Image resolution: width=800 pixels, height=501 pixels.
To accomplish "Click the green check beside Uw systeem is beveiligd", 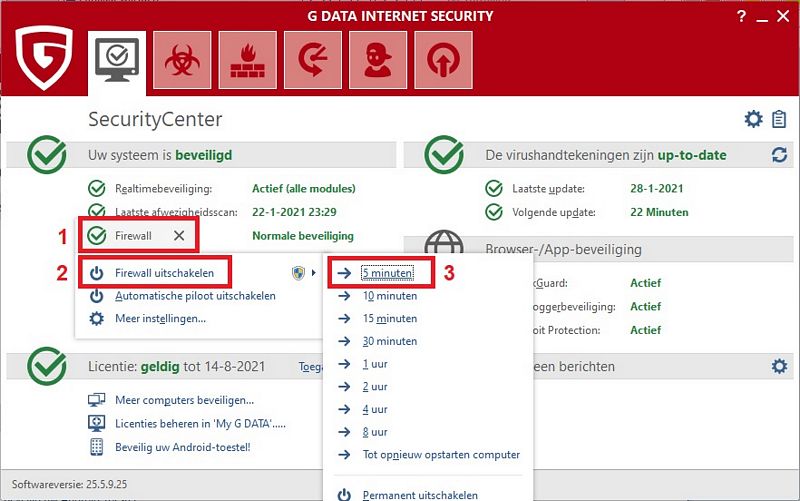I will tap(47, 155).
